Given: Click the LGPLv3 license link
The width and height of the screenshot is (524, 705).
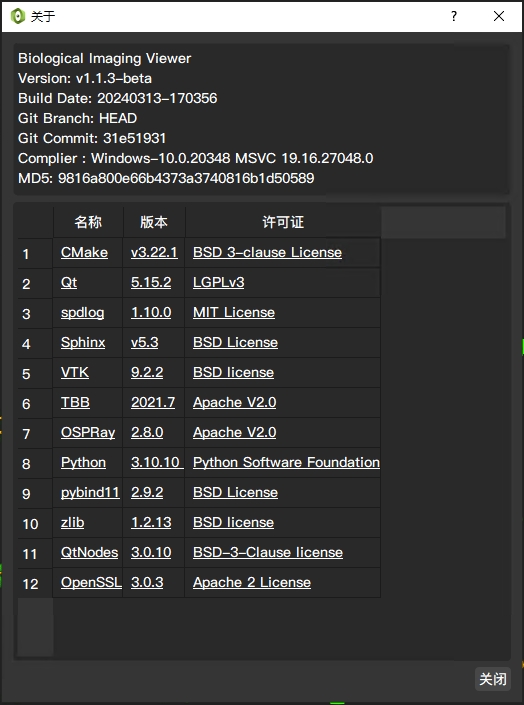Looking at the screenshot, I should click(219, 282).
